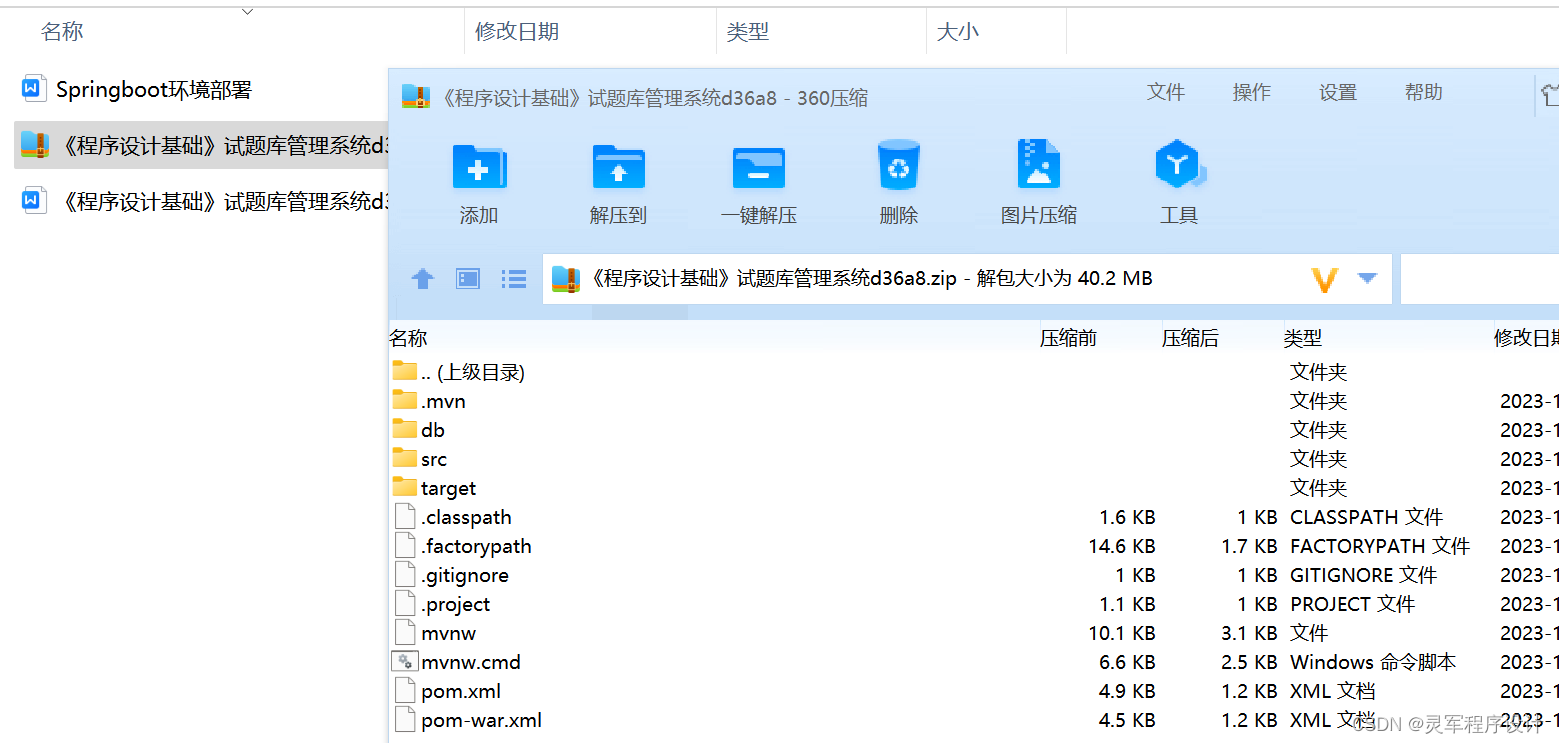1559x743 pixels.
Task: Click the 操作 (Operations) menu
Action: click(x=1251, y=92)
